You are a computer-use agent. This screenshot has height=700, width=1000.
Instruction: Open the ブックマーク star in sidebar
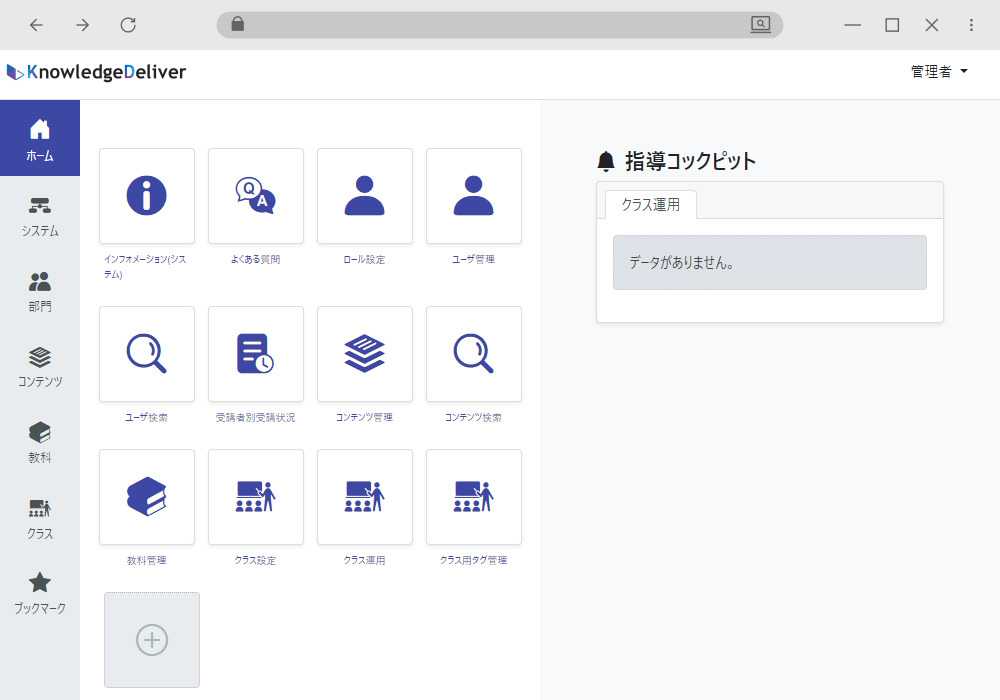pyautogui.click(x=40, y=594)
